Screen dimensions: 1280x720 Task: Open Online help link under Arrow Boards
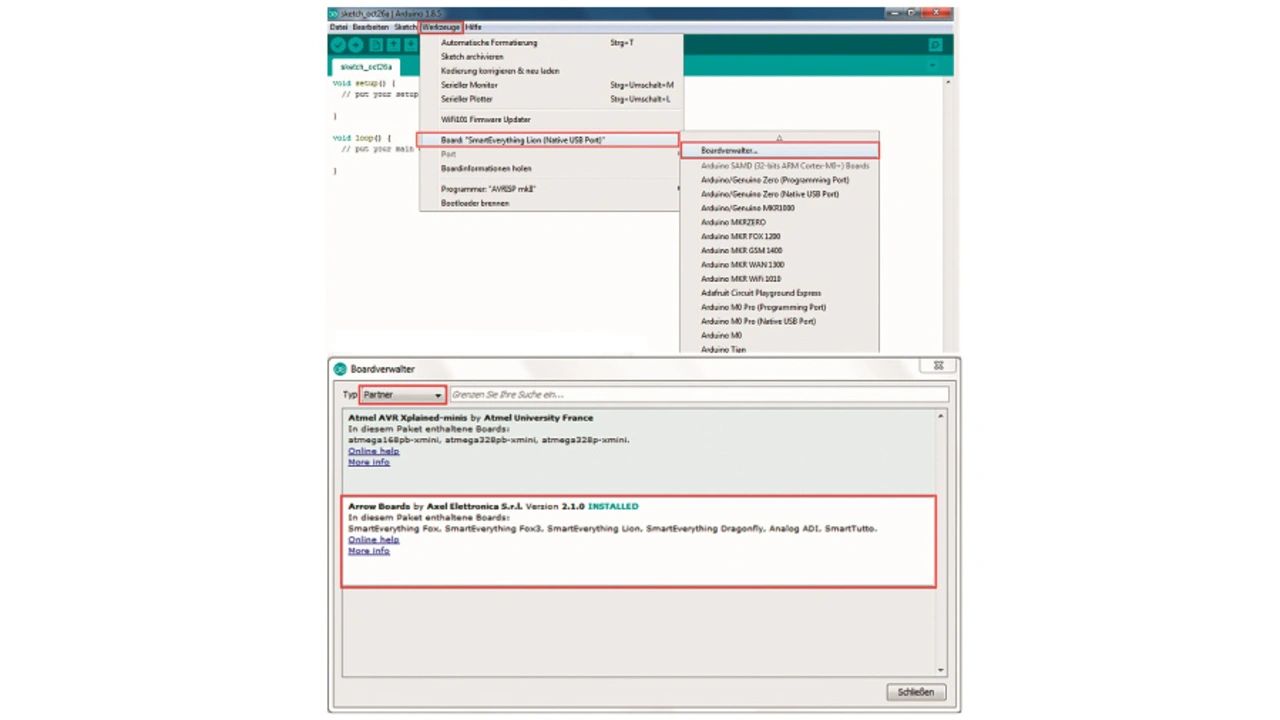pyautogui.click(x=373, y=540)
